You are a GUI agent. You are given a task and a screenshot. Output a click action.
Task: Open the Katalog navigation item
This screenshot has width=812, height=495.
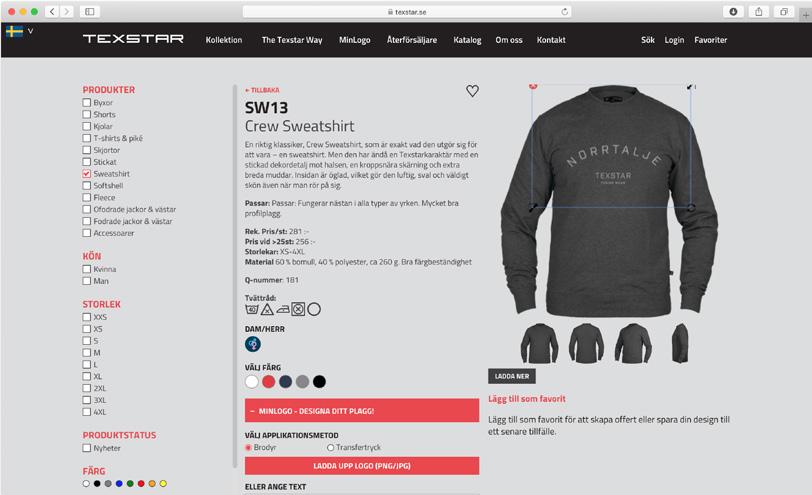(x=467, y=40)
